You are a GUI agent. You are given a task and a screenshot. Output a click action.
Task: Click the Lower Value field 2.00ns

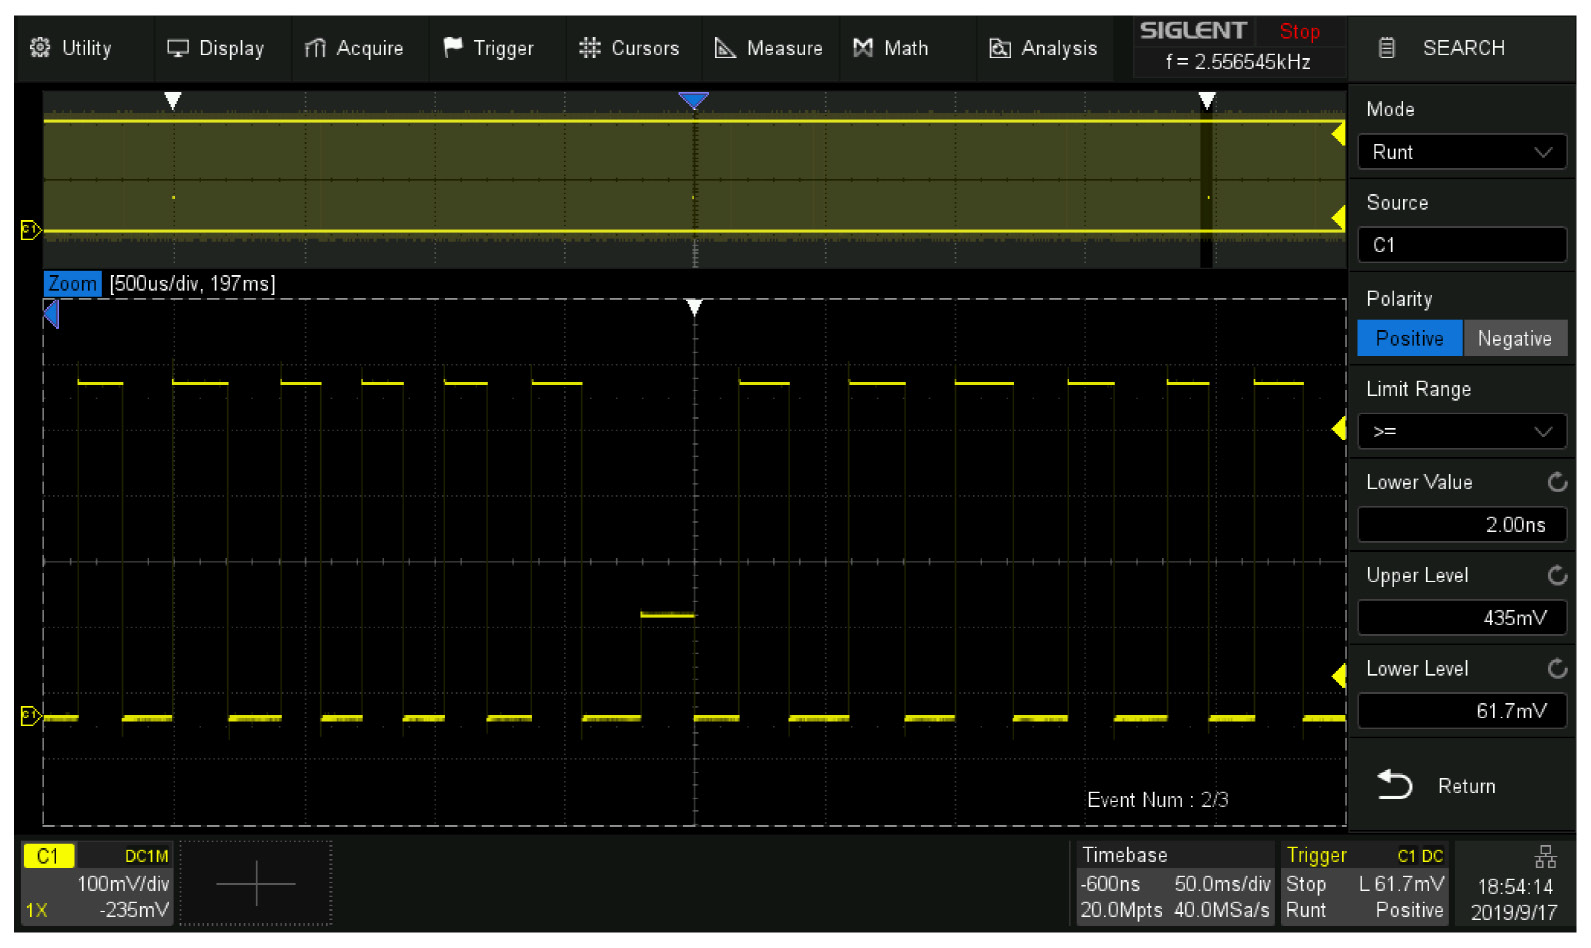click(1462, 524)
